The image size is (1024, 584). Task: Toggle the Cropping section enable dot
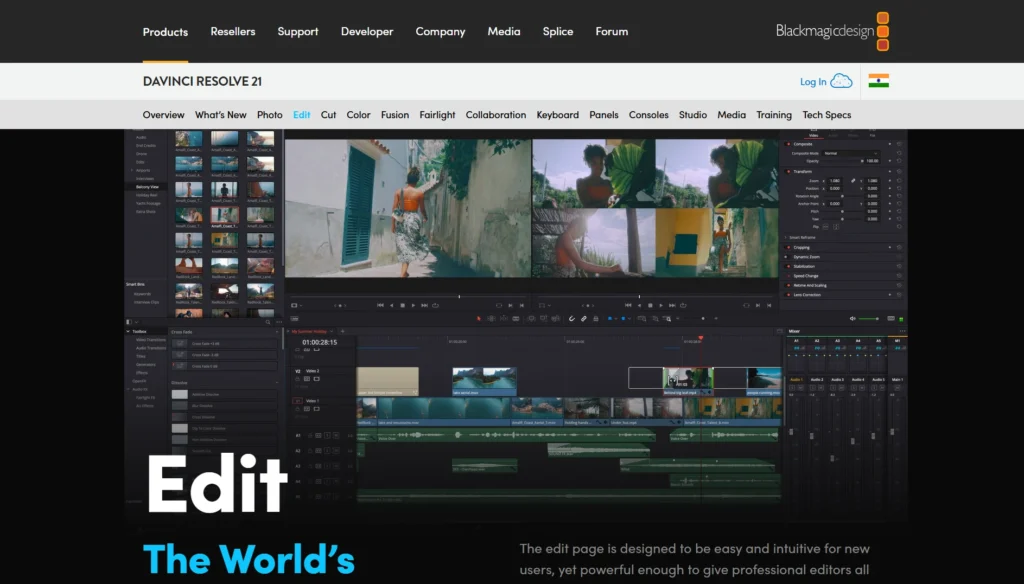[x=788, y=248]
